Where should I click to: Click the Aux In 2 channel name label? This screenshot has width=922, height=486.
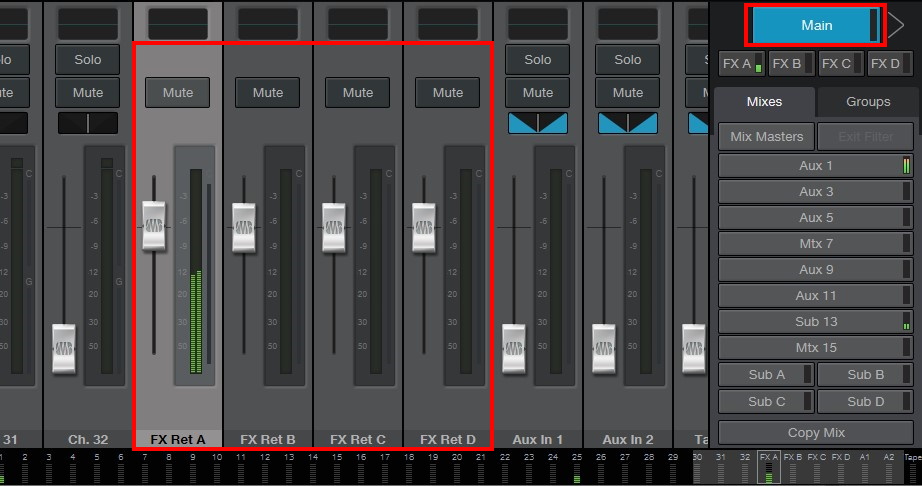[627, 440]
